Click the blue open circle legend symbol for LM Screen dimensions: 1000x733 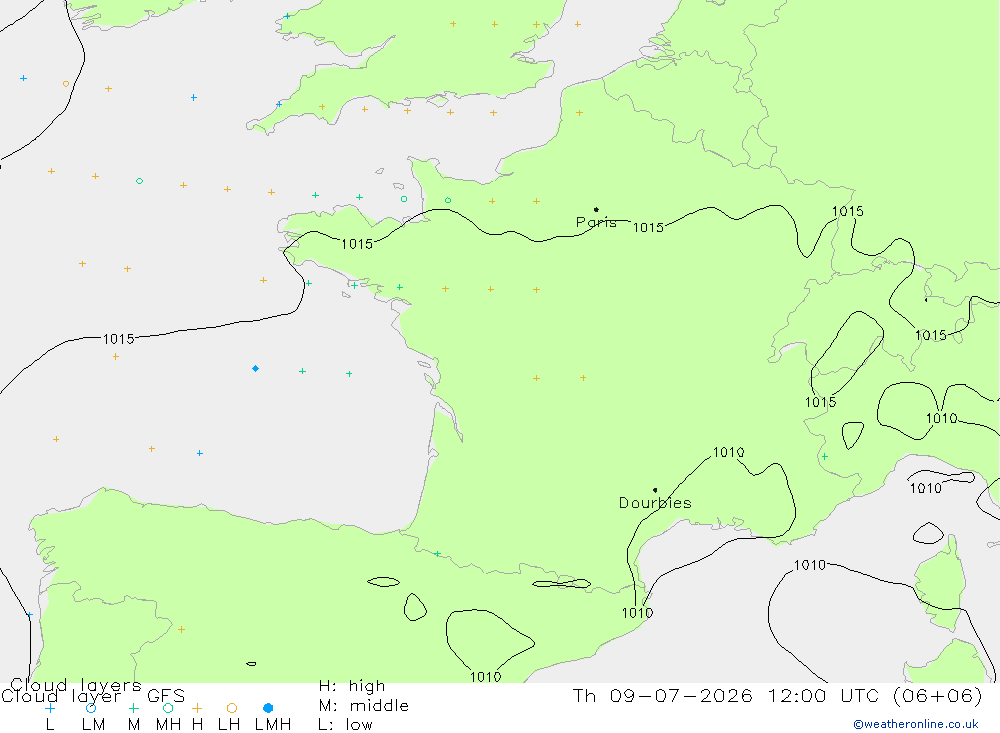point(91,708)
